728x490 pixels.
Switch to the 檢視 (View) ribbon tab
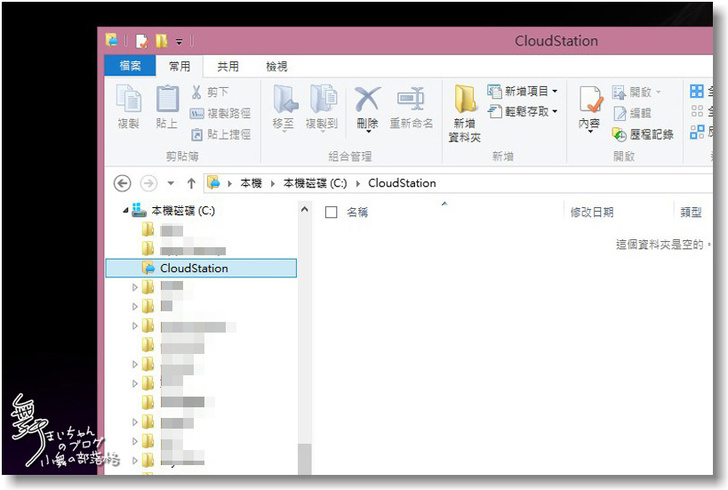[x=276, y=66]
